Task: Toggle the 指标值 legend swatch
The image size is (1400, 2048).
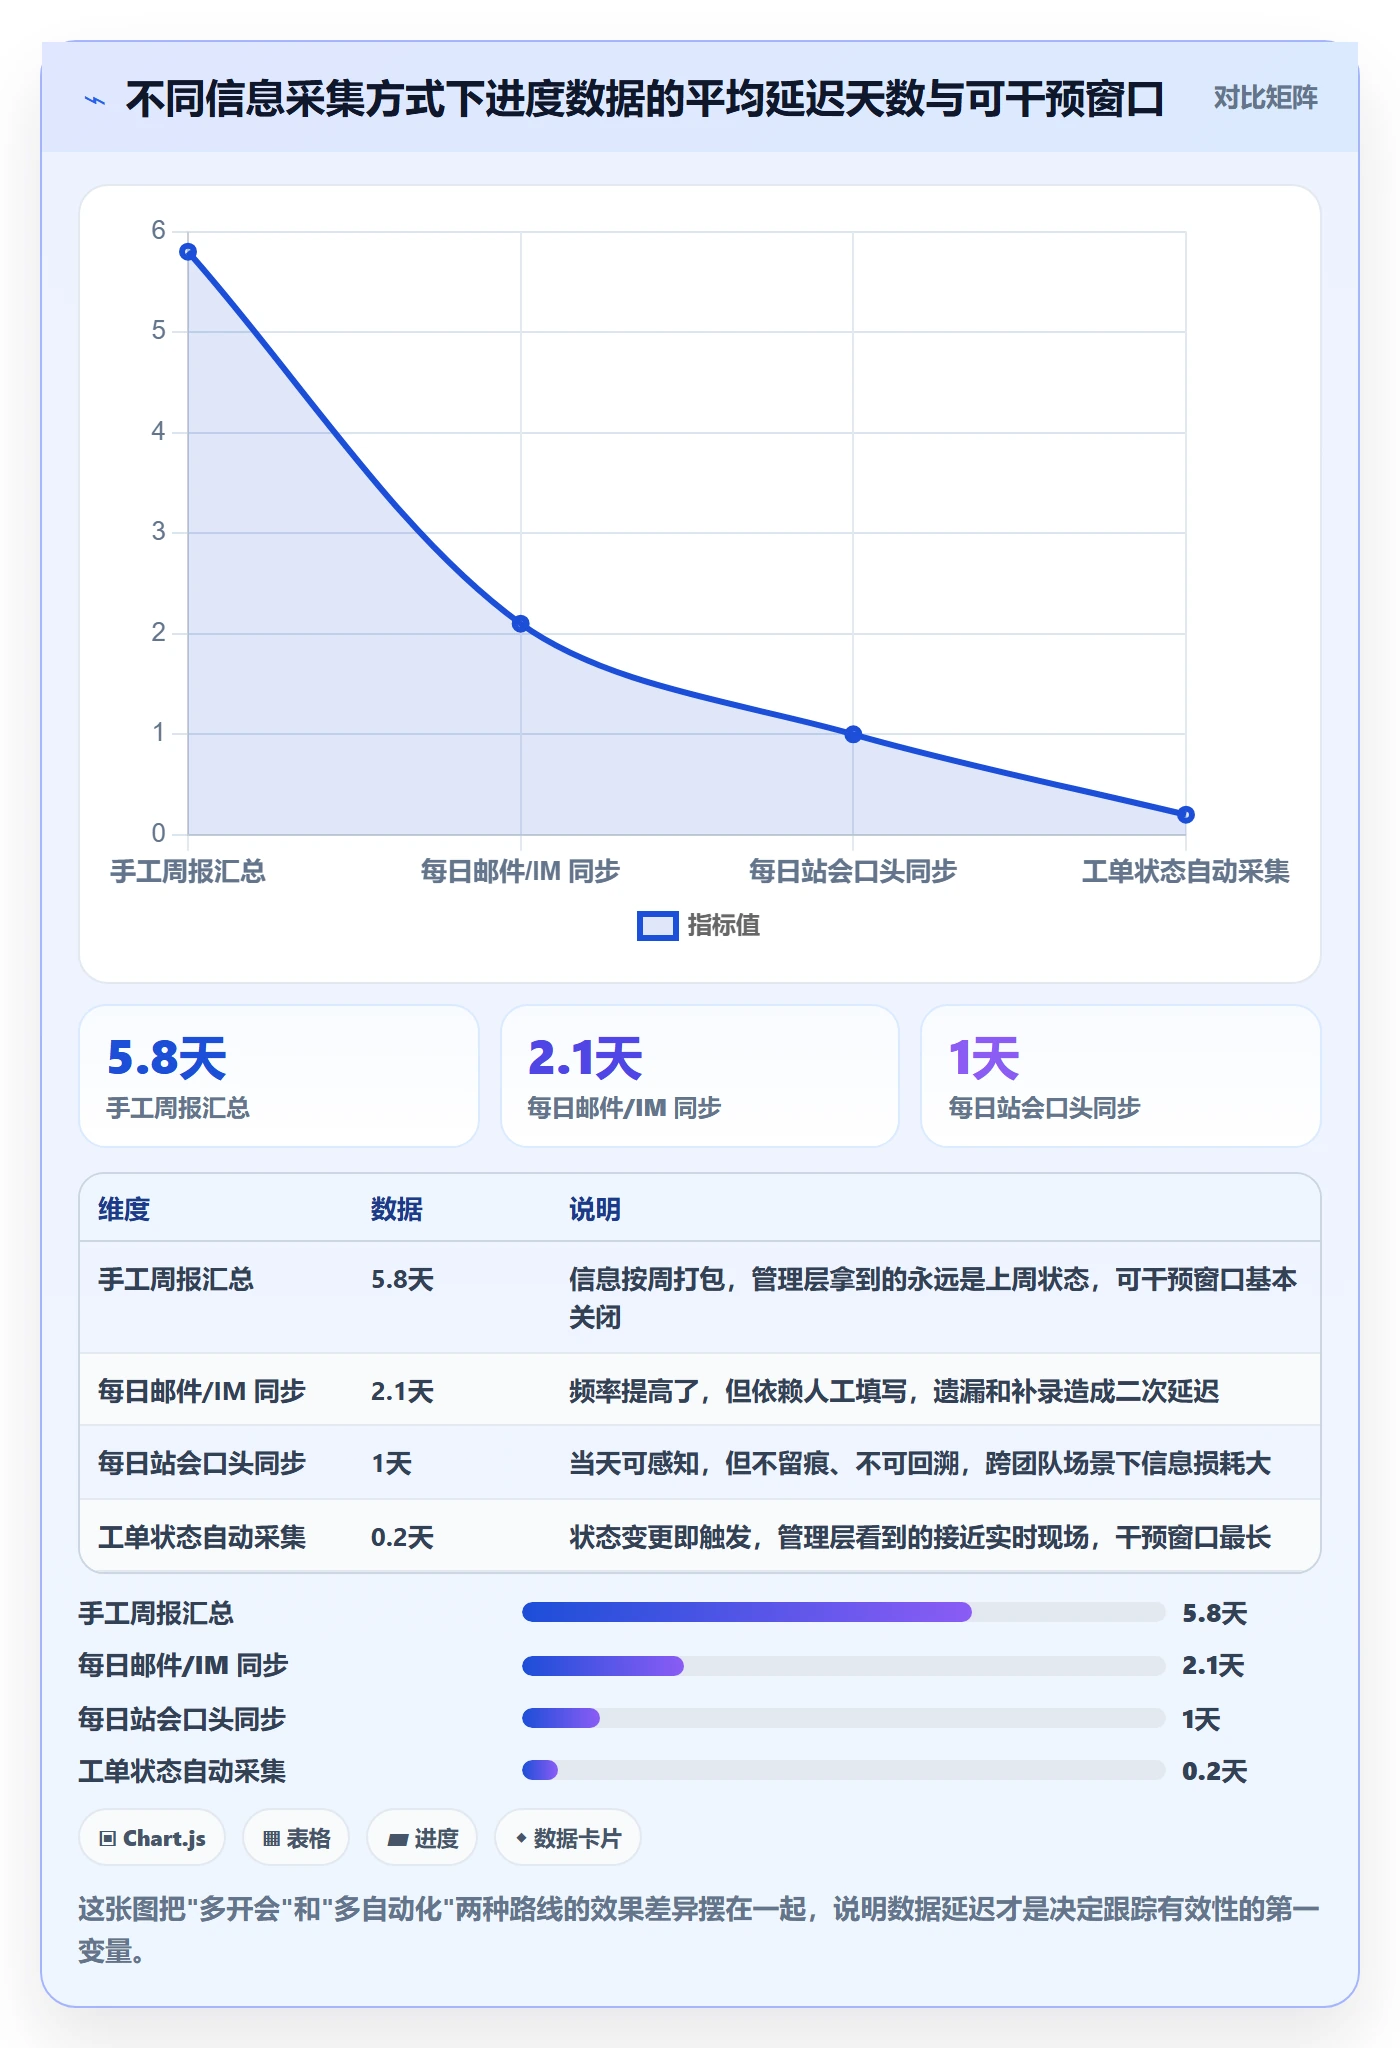Action: point(658,926)
